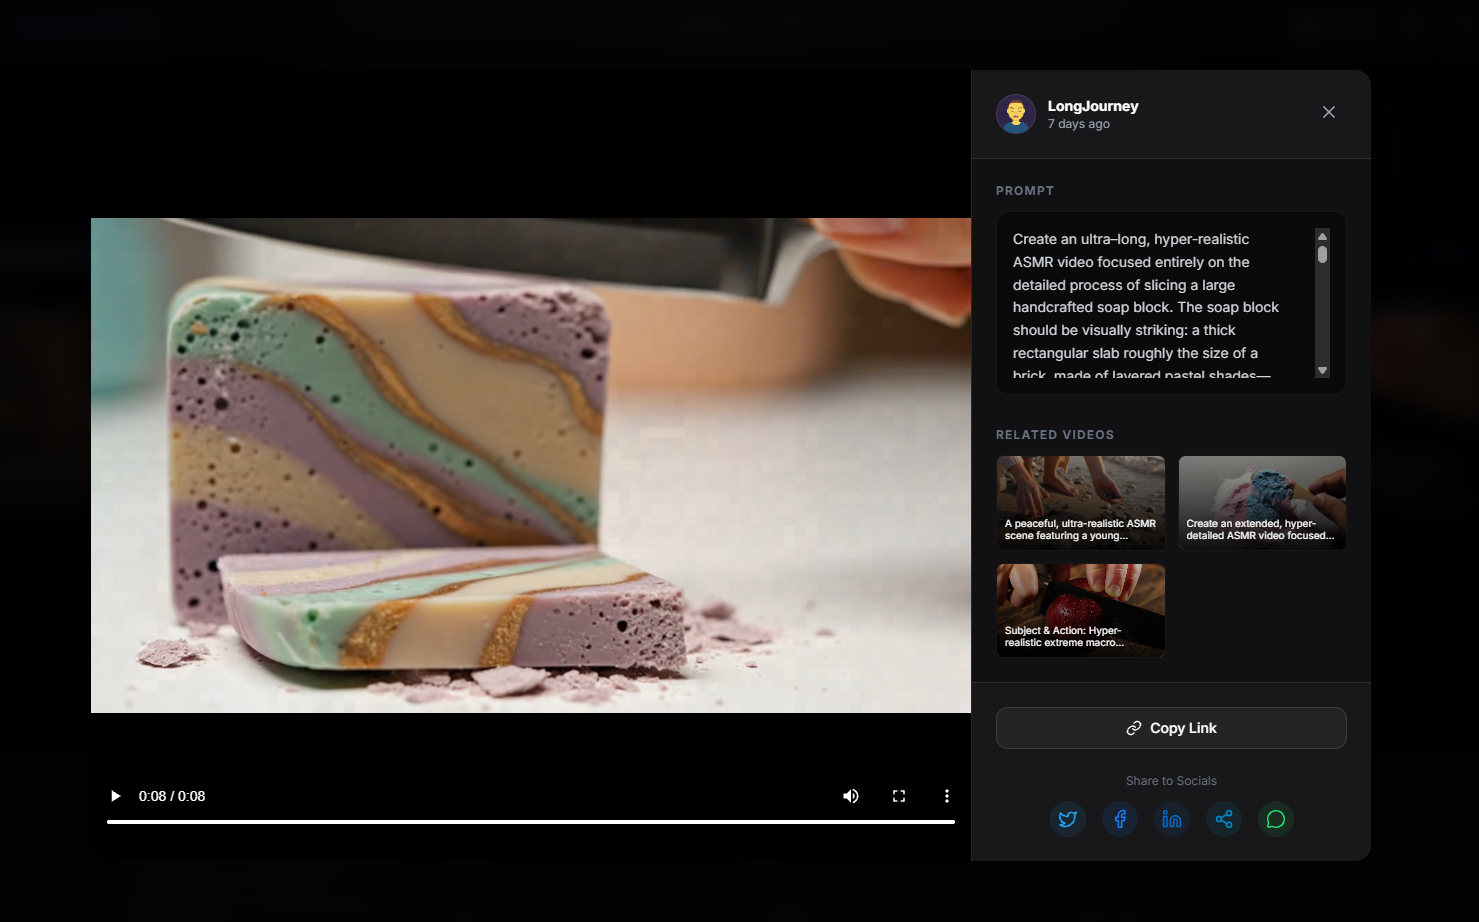Screen dimensions: 1479x922
Task: Open the generic share options icon
Action: tap(1223, 819)
